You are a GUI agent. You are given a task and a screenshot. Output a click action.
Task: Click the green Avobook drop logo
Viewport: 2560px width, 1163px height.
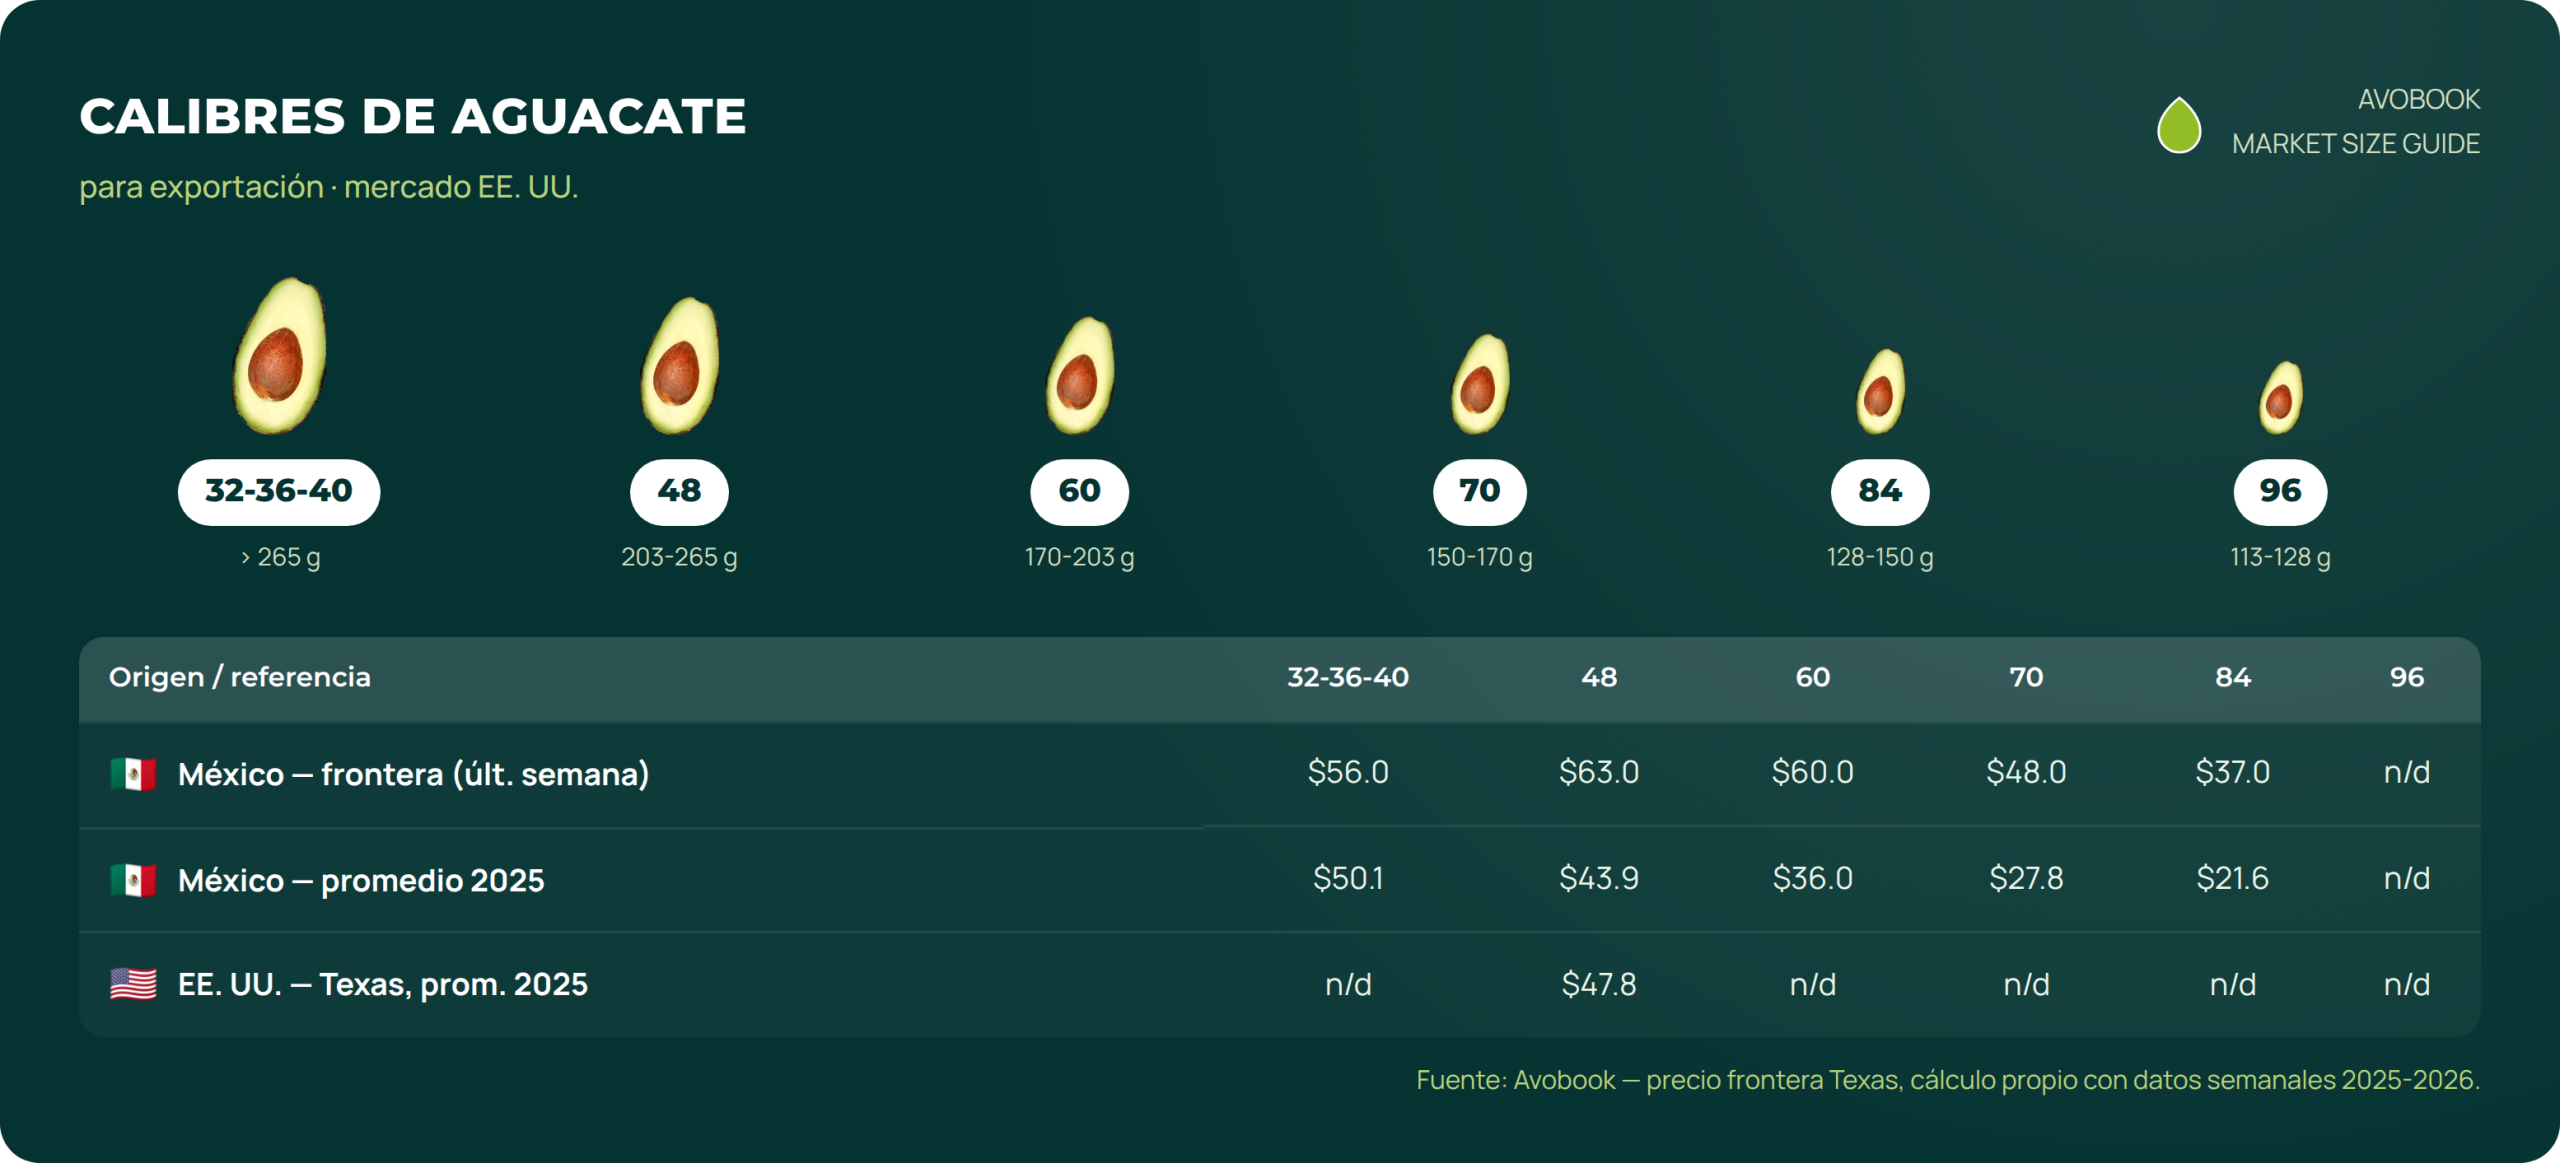pos(2179,125)
